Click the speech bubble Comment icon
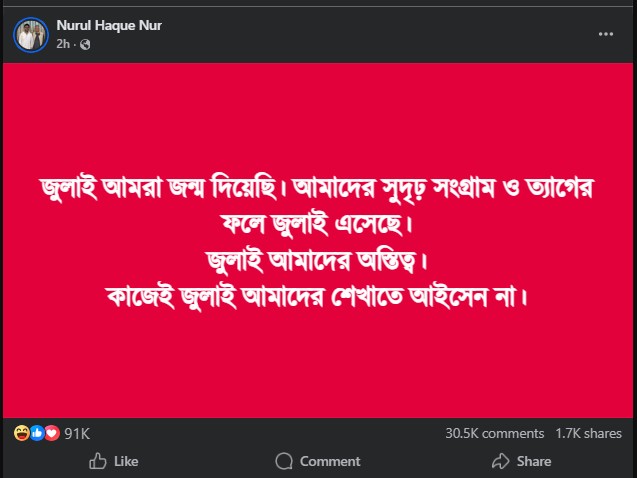Image resolution: width=637 pixels, height=478 pixels. click(284, 461)
